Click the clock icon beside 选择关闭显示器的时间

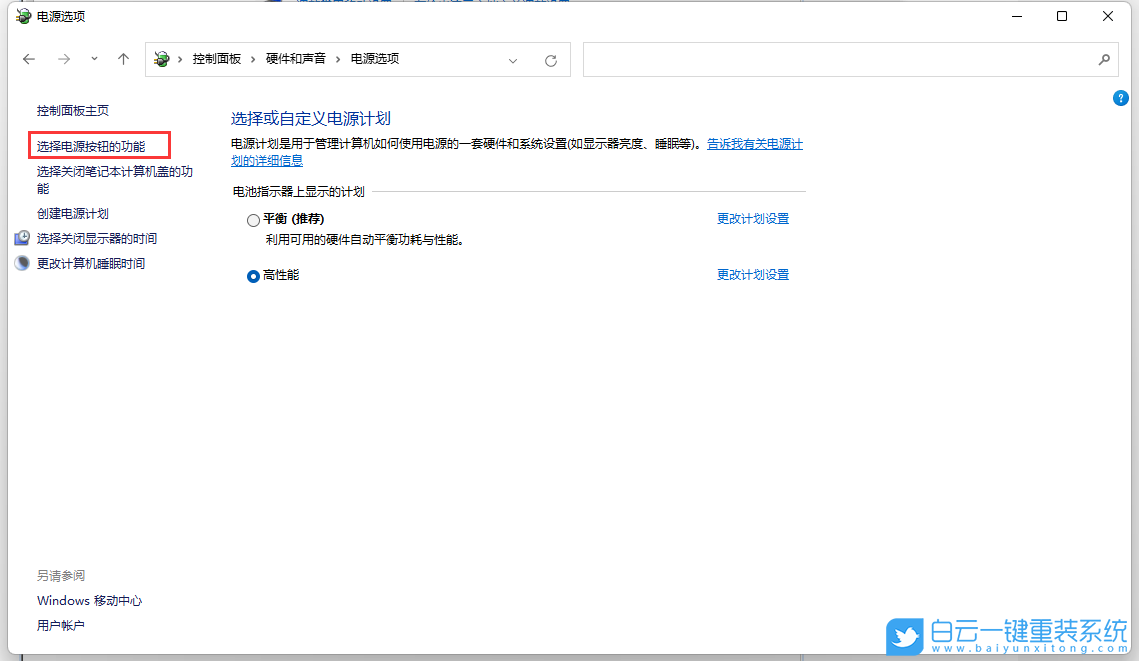coord(22,238)
